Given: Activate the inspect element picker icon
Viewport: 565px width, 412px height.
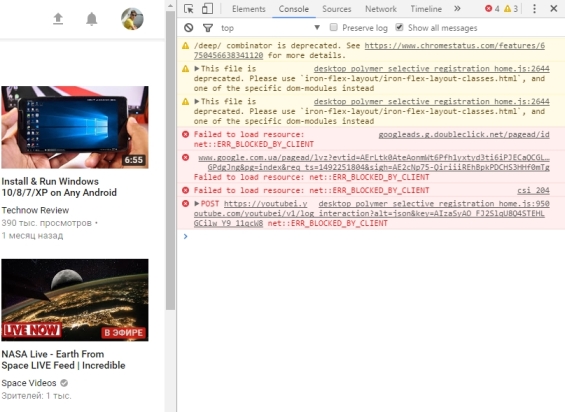Looking at the screenshot, I should [188, 9].
